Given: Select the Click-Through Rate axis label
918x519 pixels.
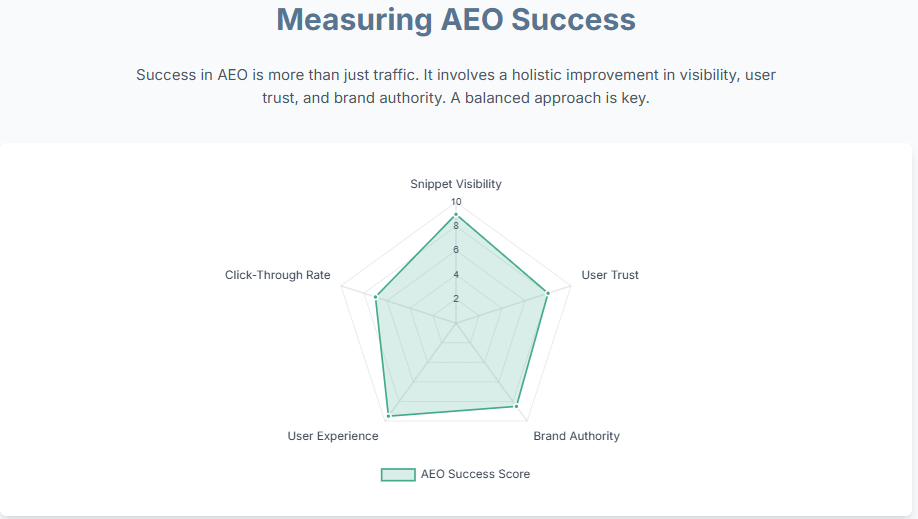Looking at the screenshot, I should coord(278,275).
